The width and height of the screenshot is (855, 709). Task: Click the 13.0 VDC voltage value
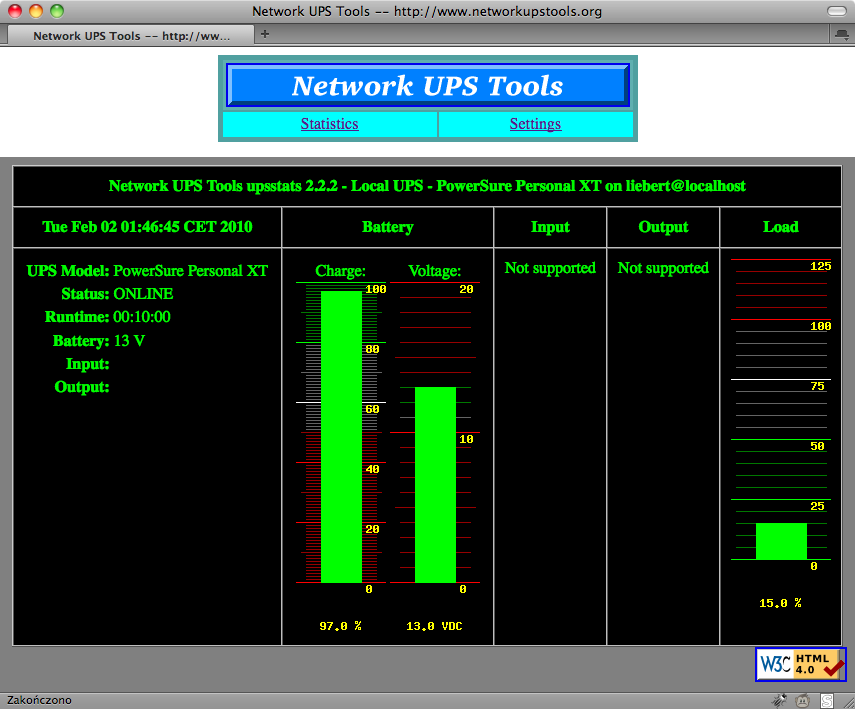point(434,626)
